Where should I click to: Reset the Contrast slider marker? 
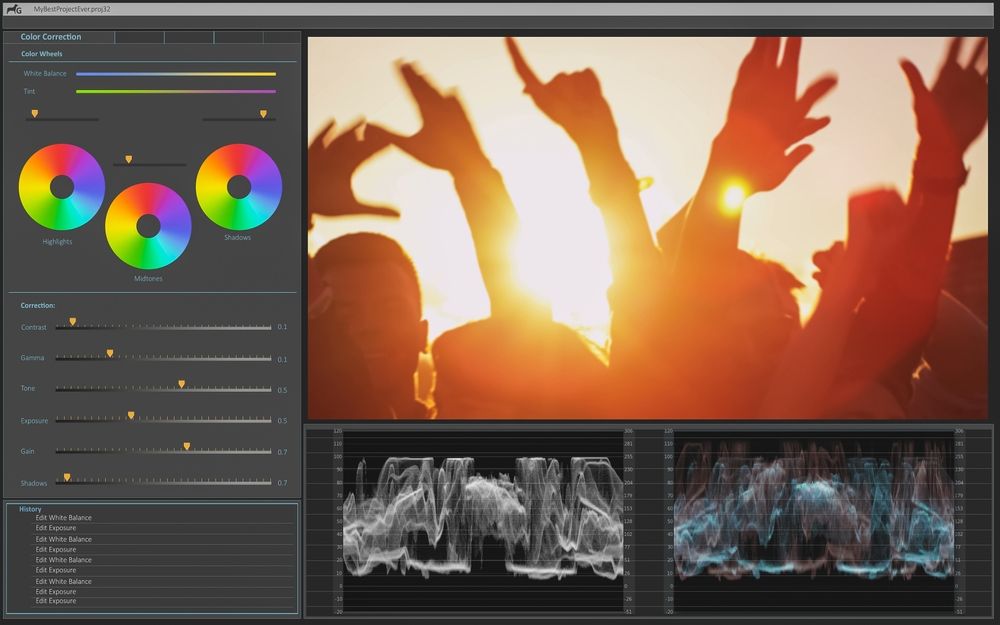pos(73,319)
